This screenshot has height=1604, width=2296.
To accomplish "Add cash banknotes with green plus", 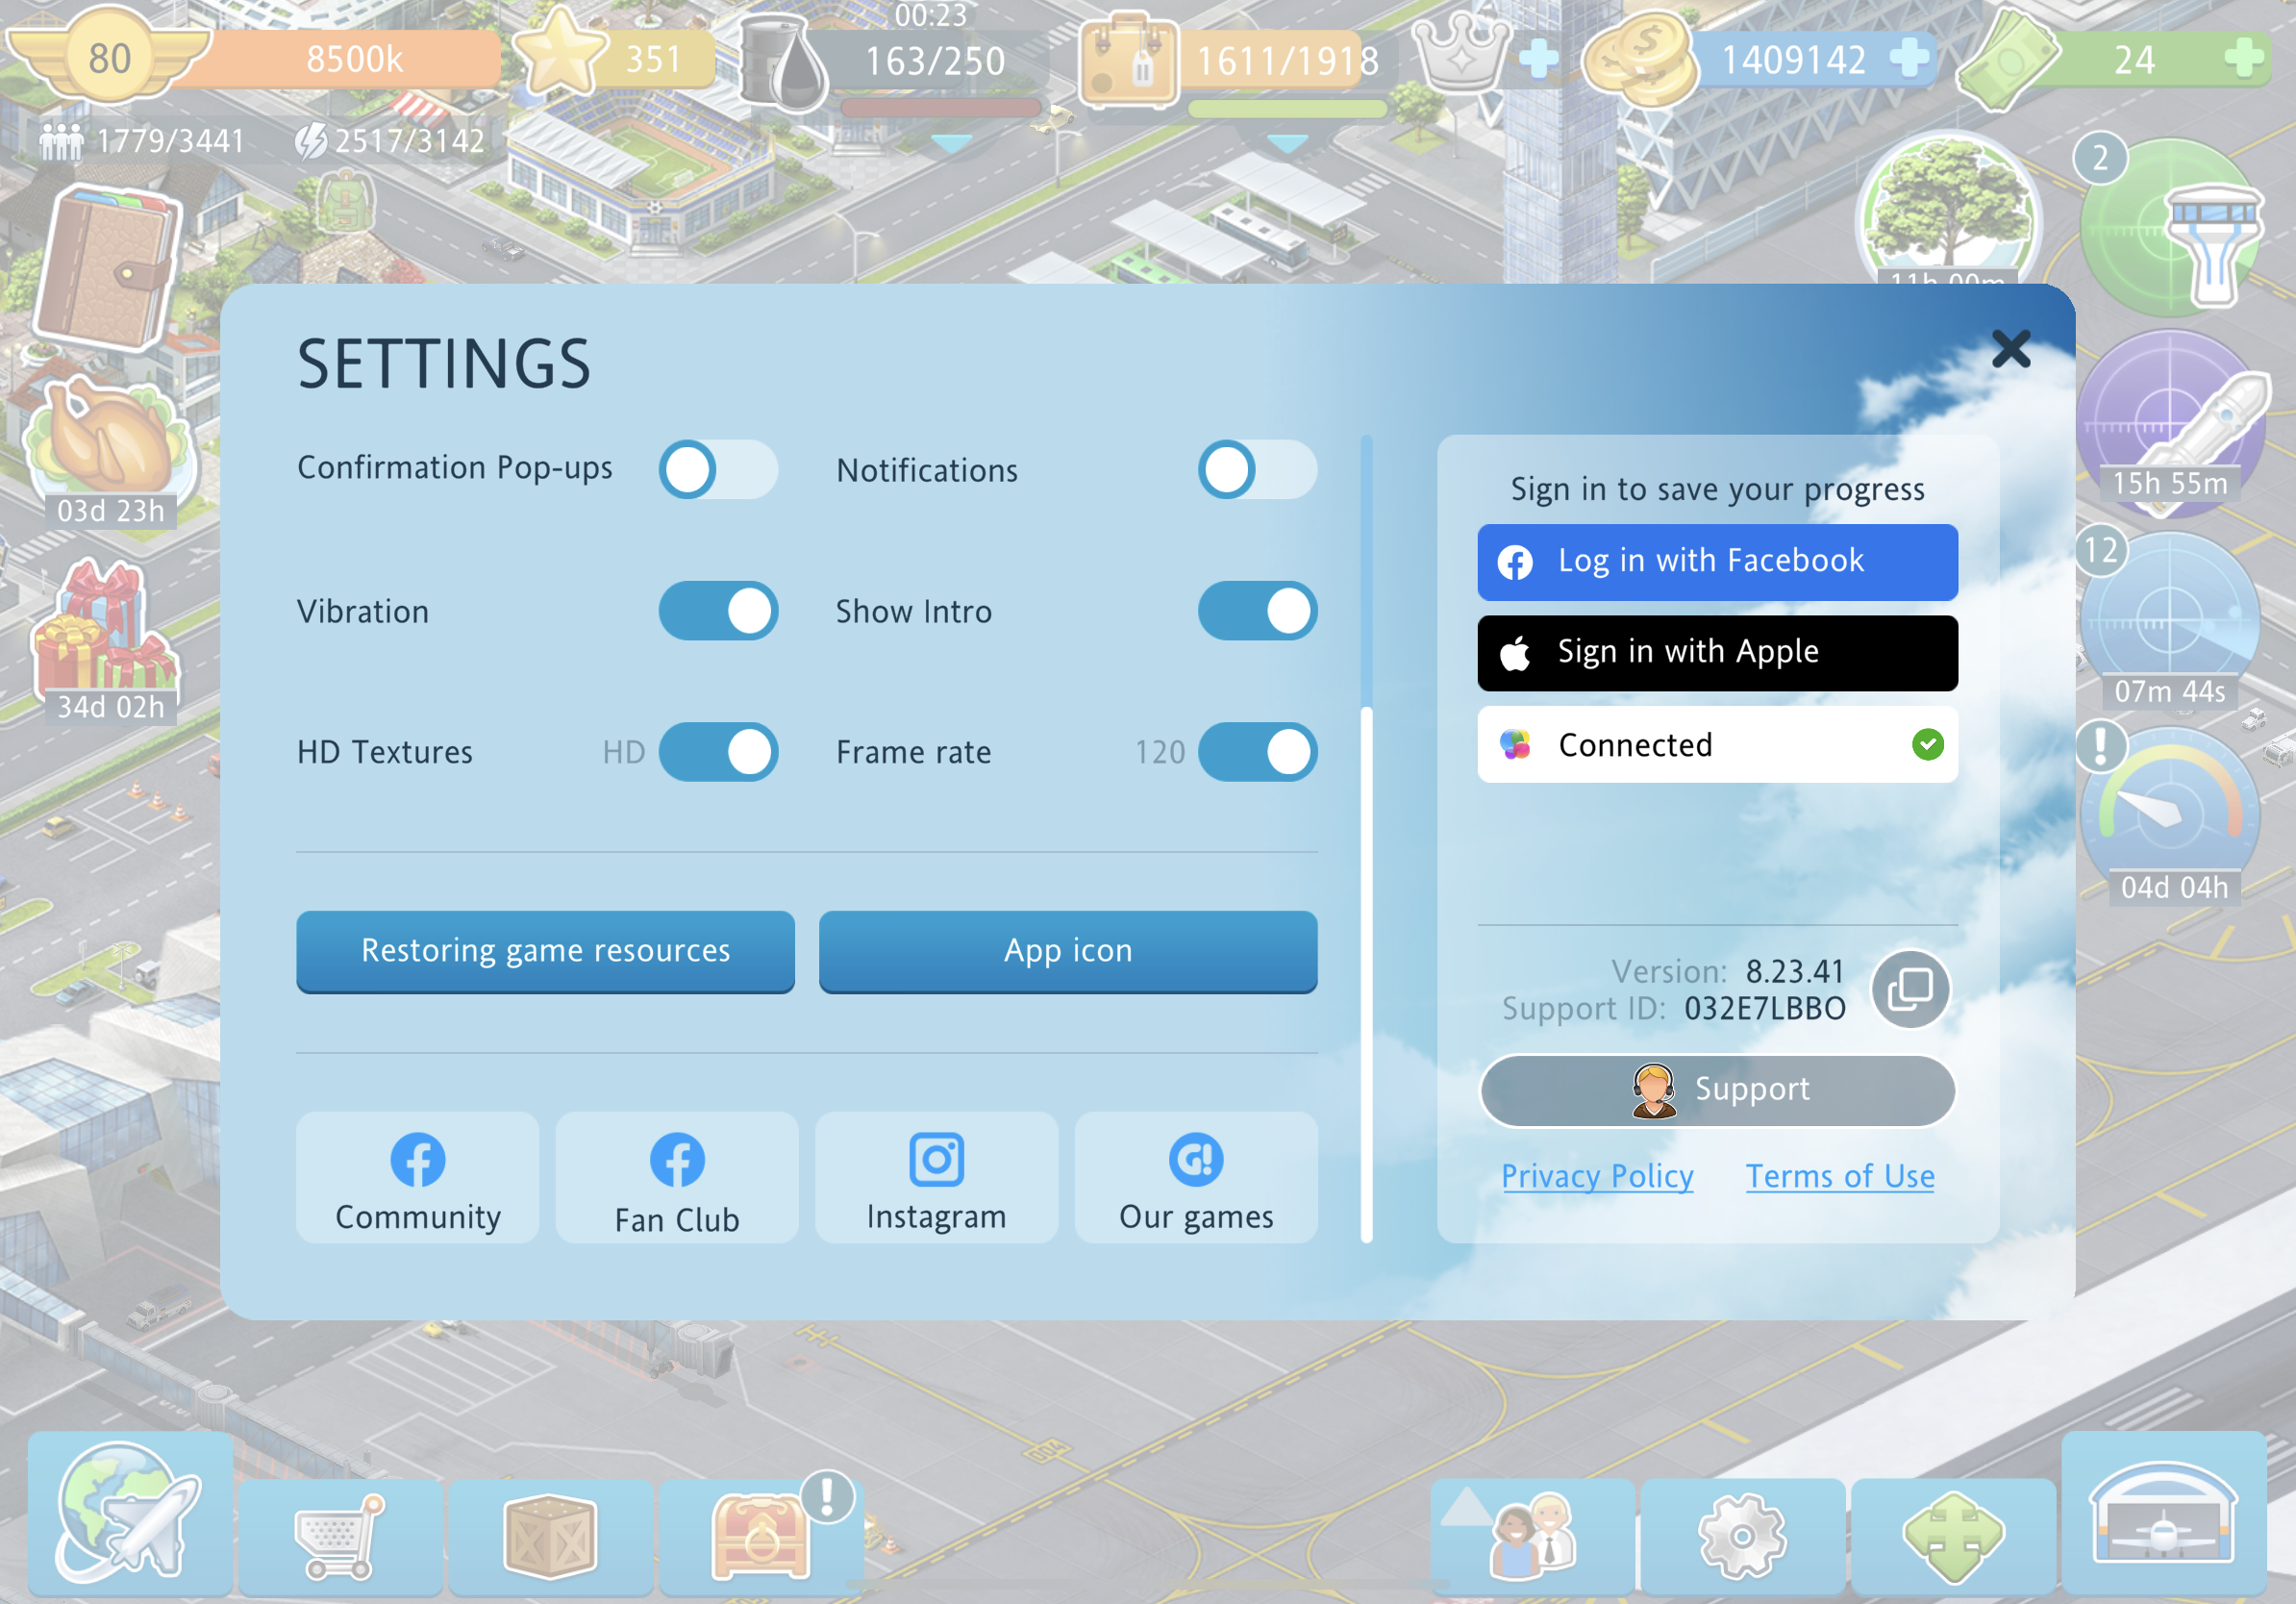I will click(2244, 58).
